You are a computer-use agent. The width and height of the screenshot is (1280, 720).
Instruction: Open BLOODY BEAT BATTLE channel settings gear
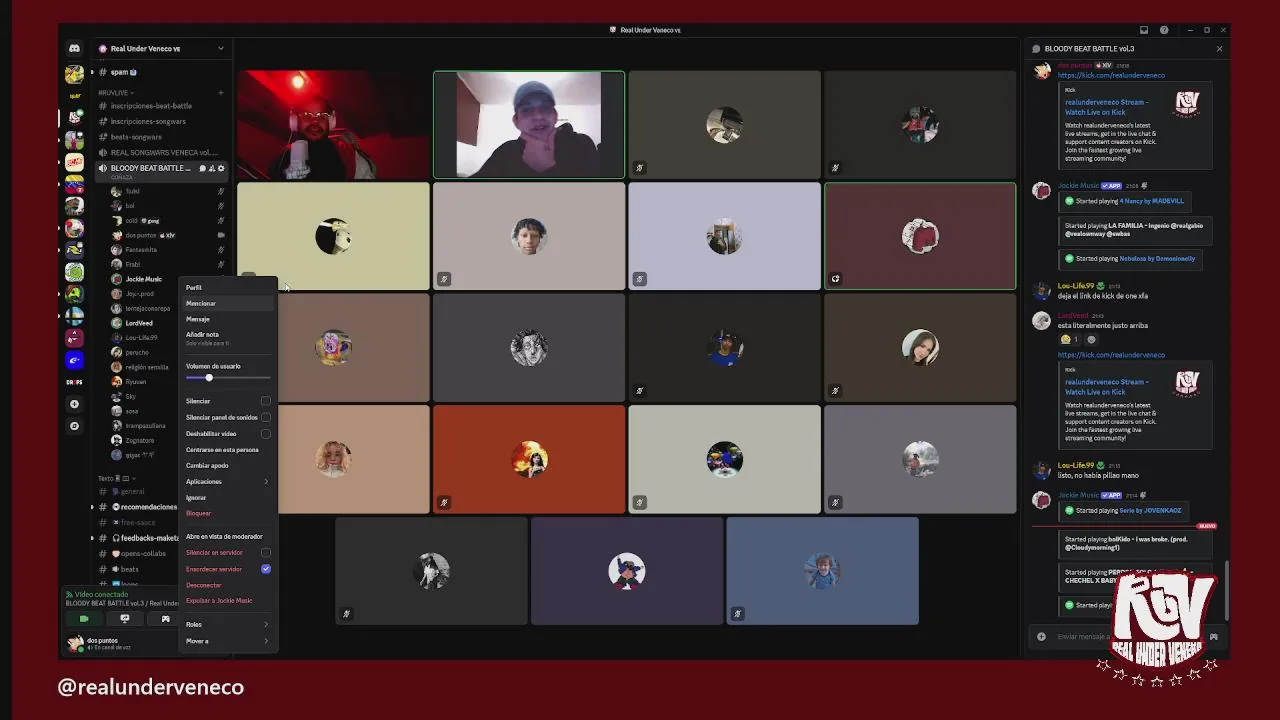[221, 168]
